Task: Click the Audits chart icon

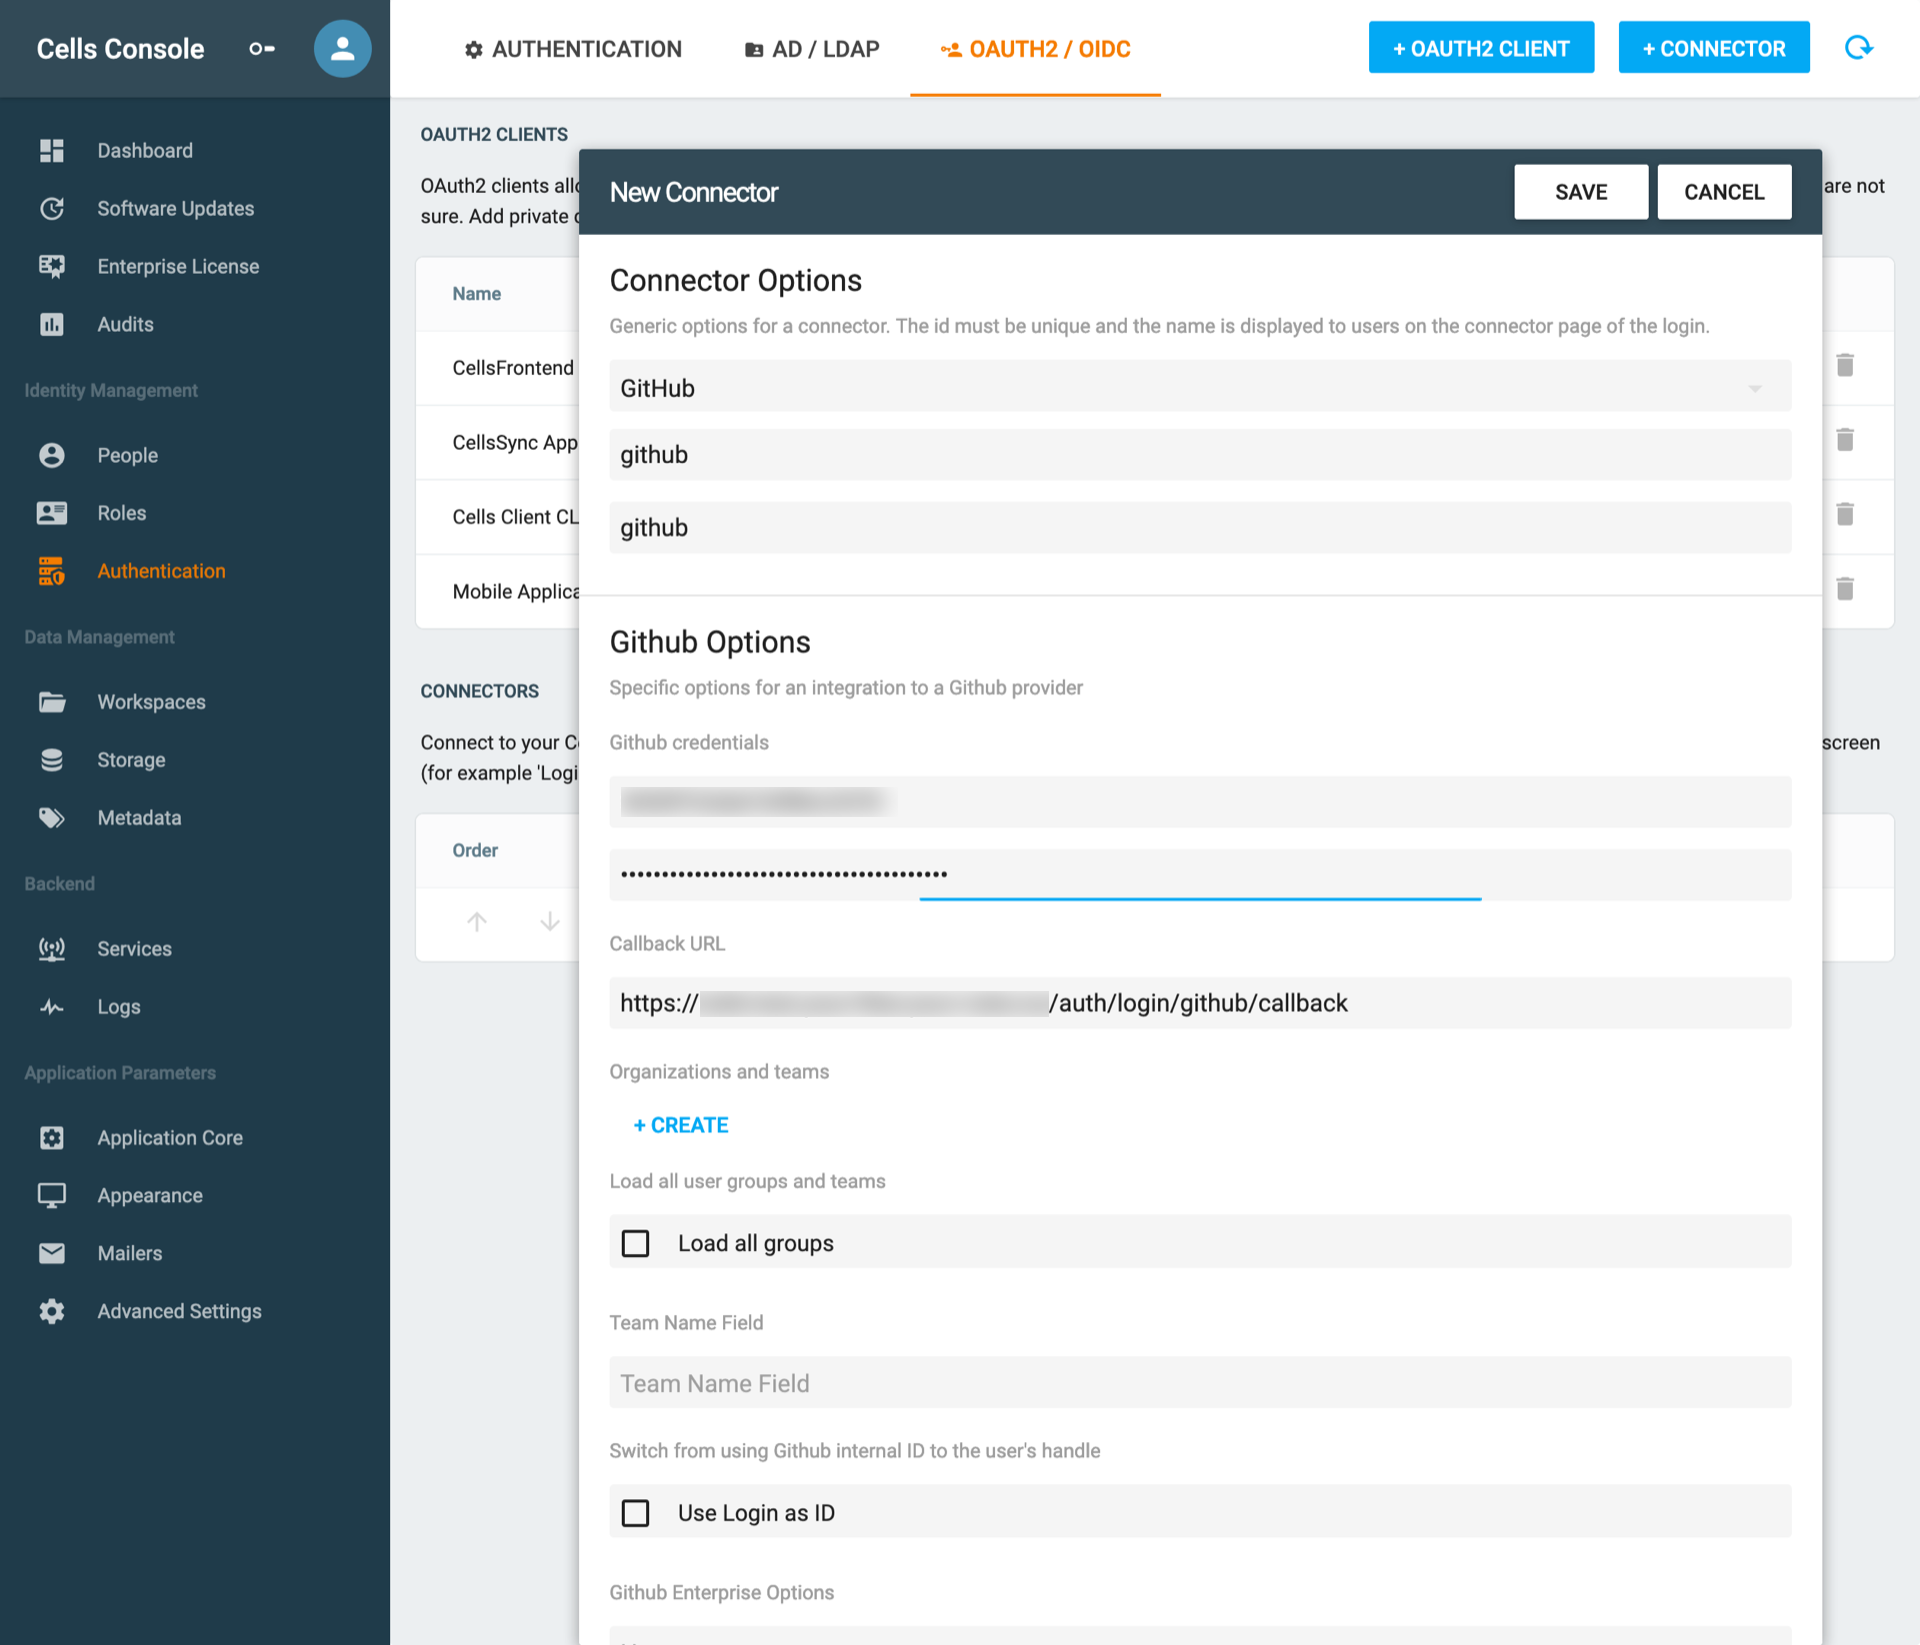Action: coord(52,325)
